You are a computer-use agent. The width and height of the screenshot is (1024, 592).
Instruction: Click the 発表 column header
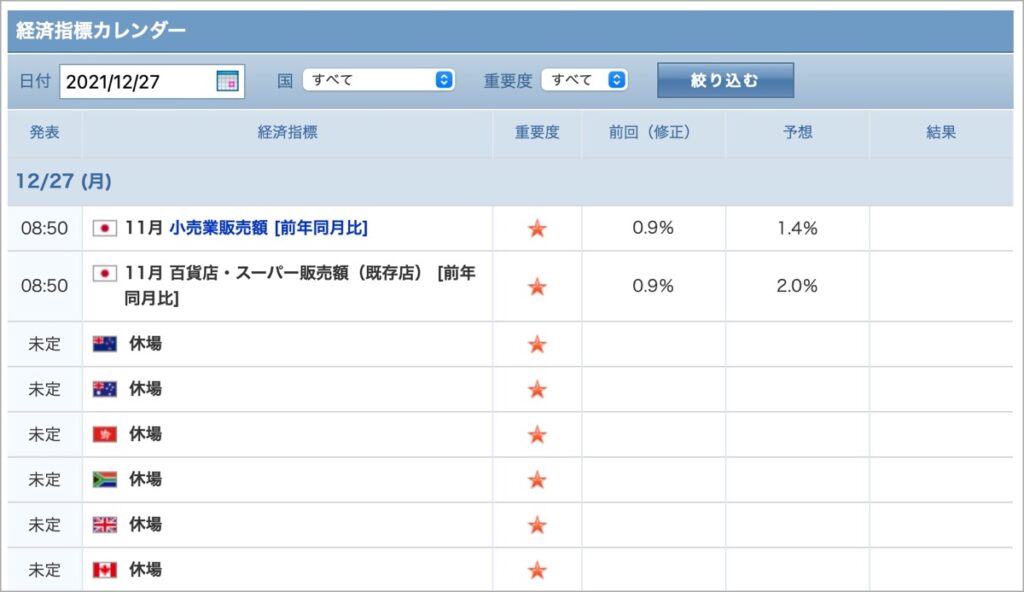(44, 132)
